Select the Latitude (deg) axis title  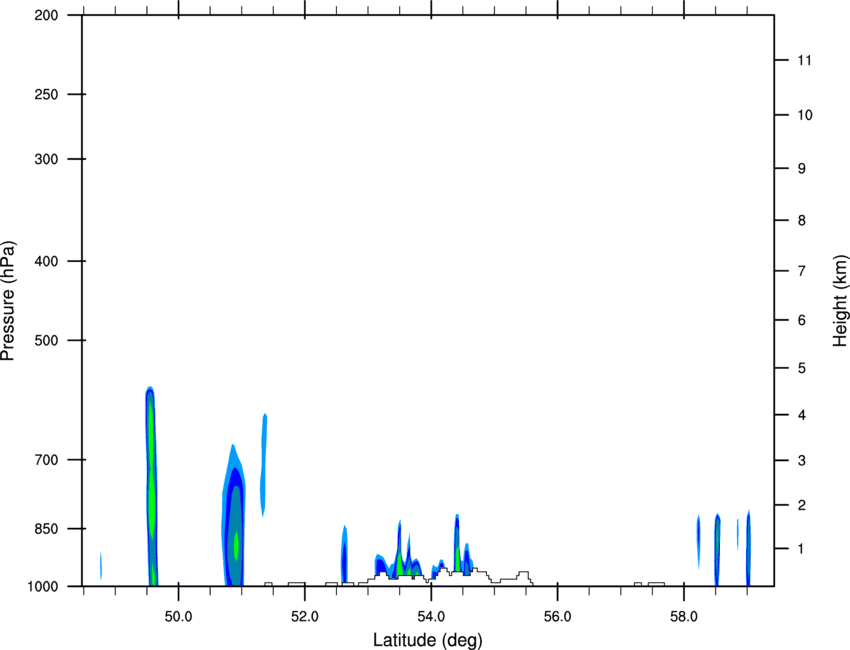[x=428, y=640]
